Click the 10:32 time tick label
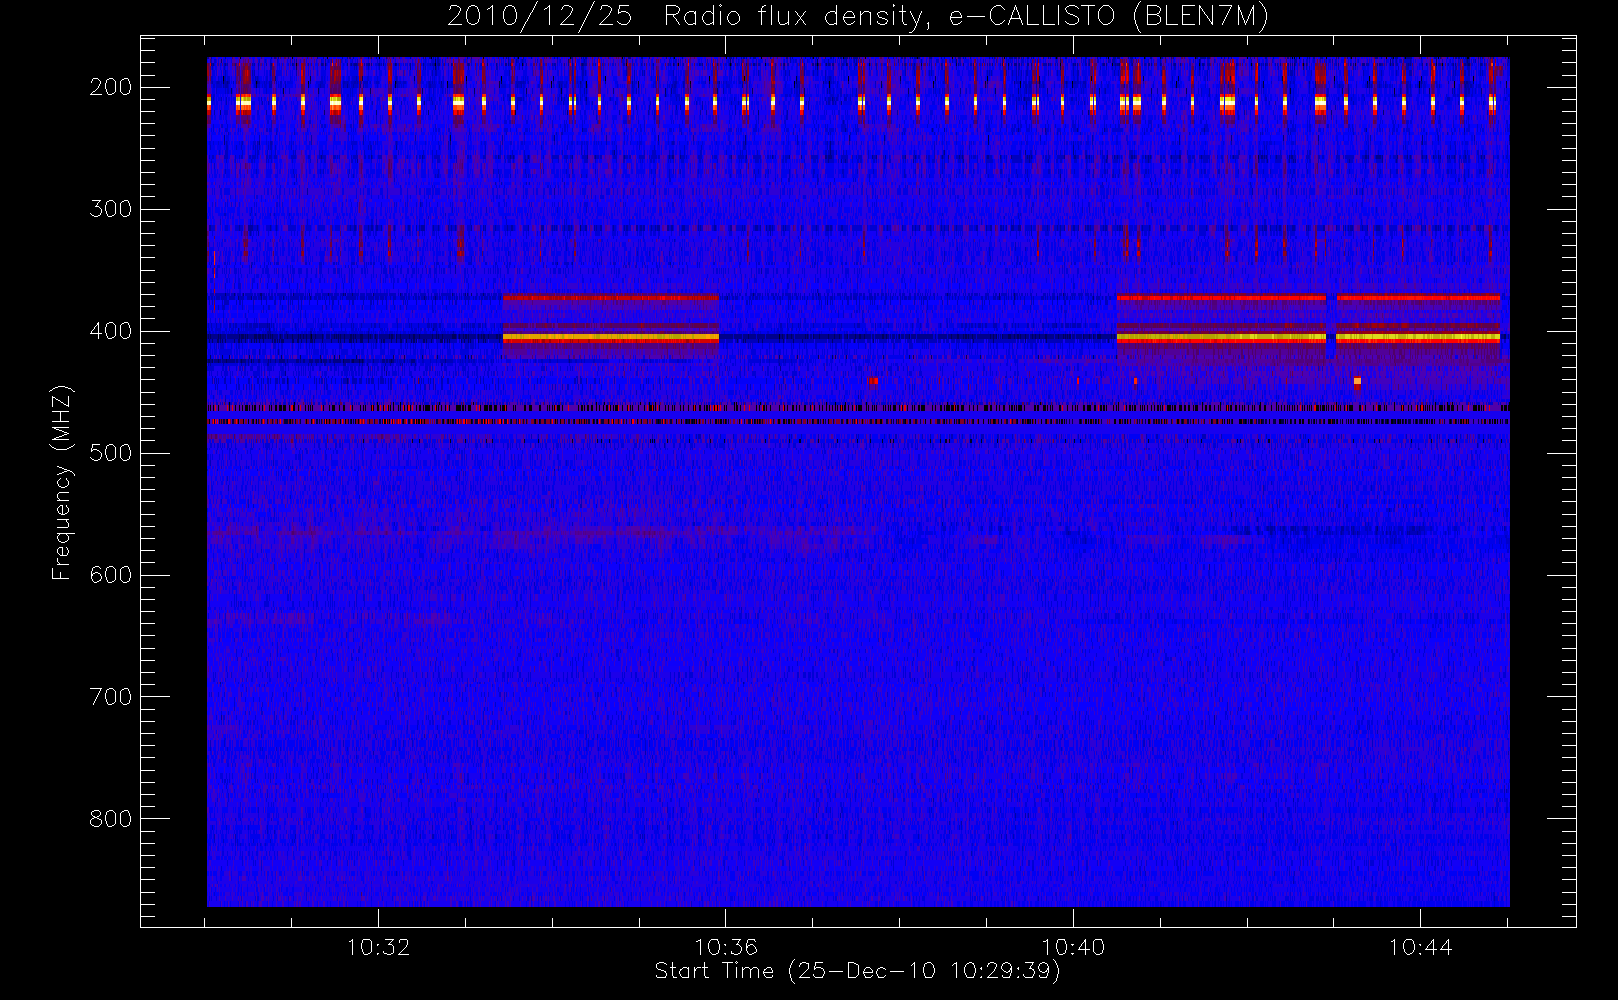Image resolution: width=1618 pixels, height=1000 pixels. 379,947
